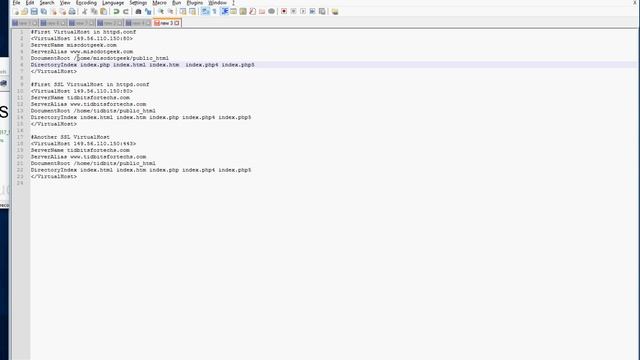
Task: Toggle synchronized vertical scrolling
Action: 183,11
